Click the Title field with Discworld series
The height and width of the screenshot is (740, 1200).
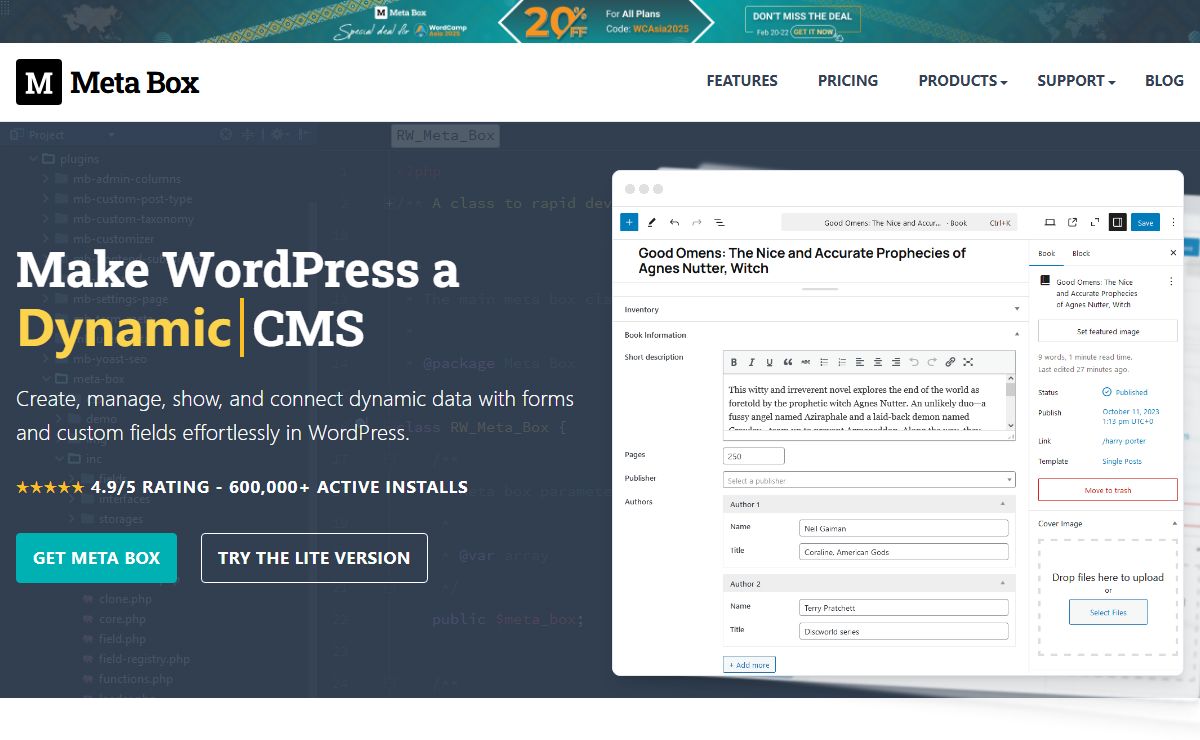(x=904, y=631)
